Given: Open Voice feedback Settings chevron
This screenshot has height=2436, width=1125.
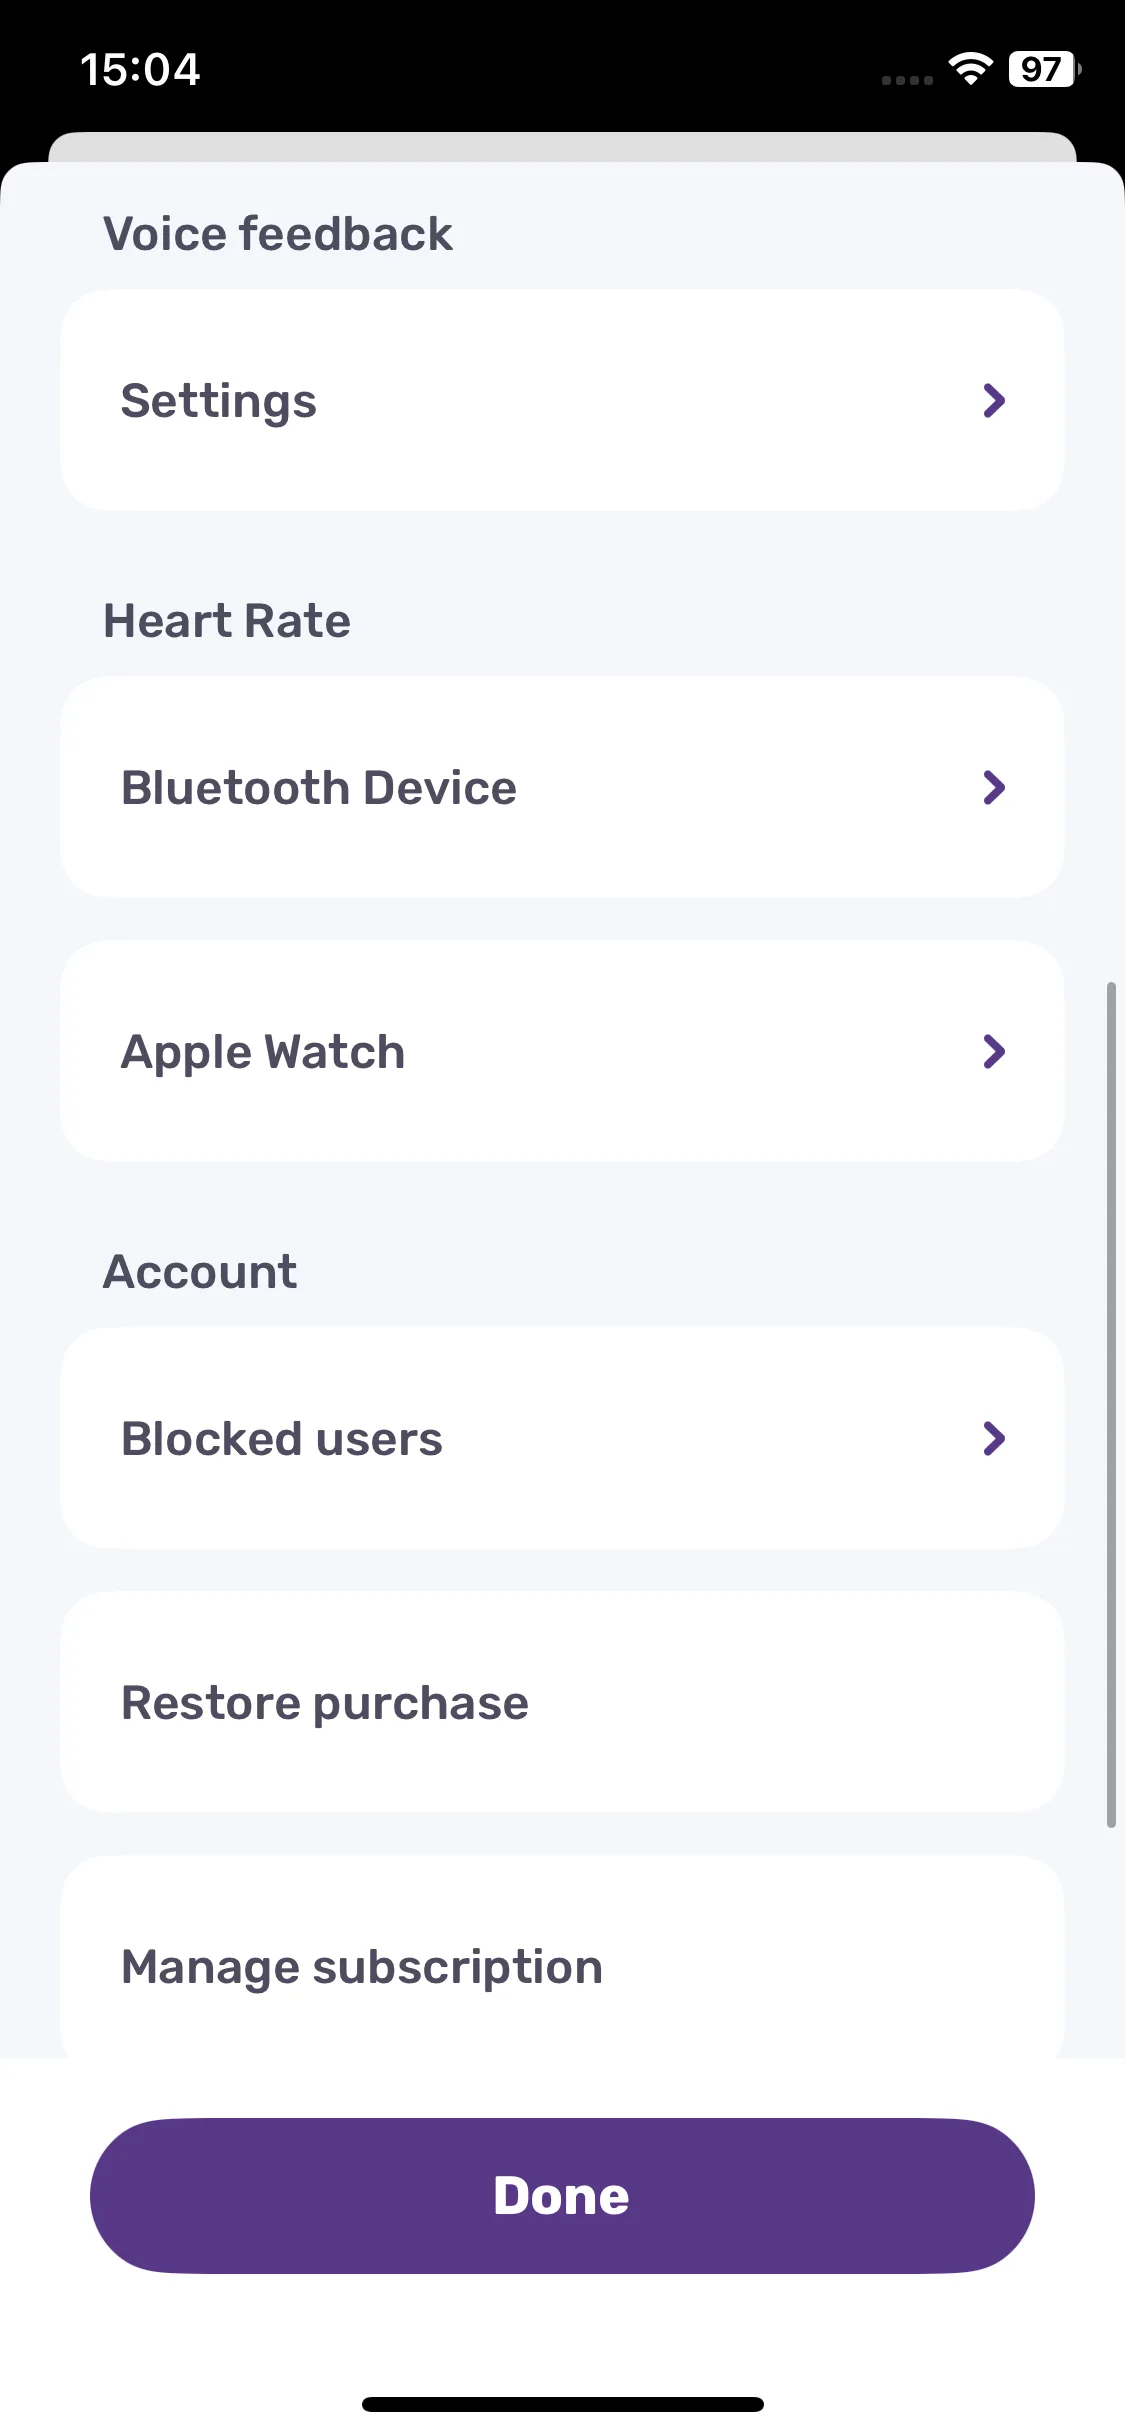Looking at the screenshot, I should coord(993,401).
